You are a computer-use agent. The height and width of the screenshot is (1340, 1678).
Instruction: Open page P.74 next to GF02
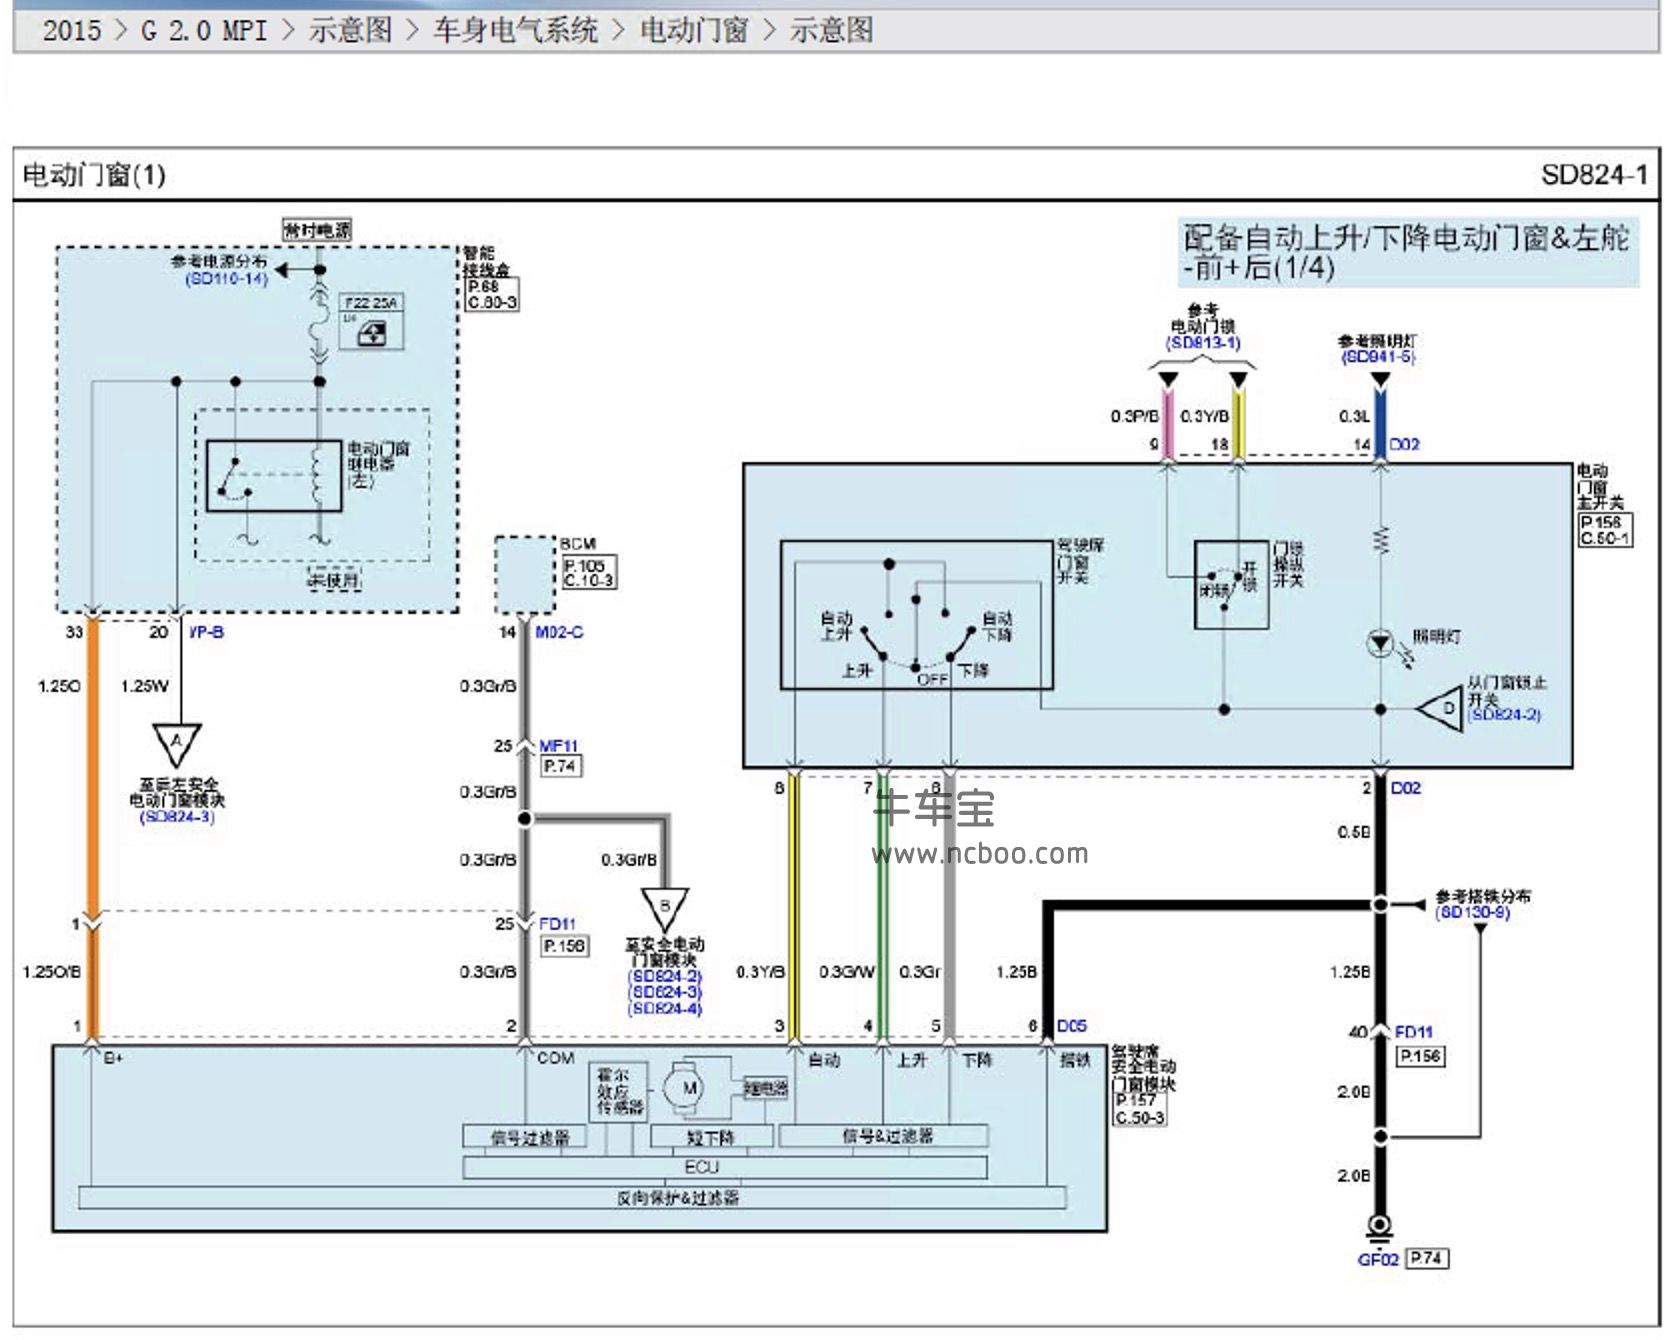1427,1258
